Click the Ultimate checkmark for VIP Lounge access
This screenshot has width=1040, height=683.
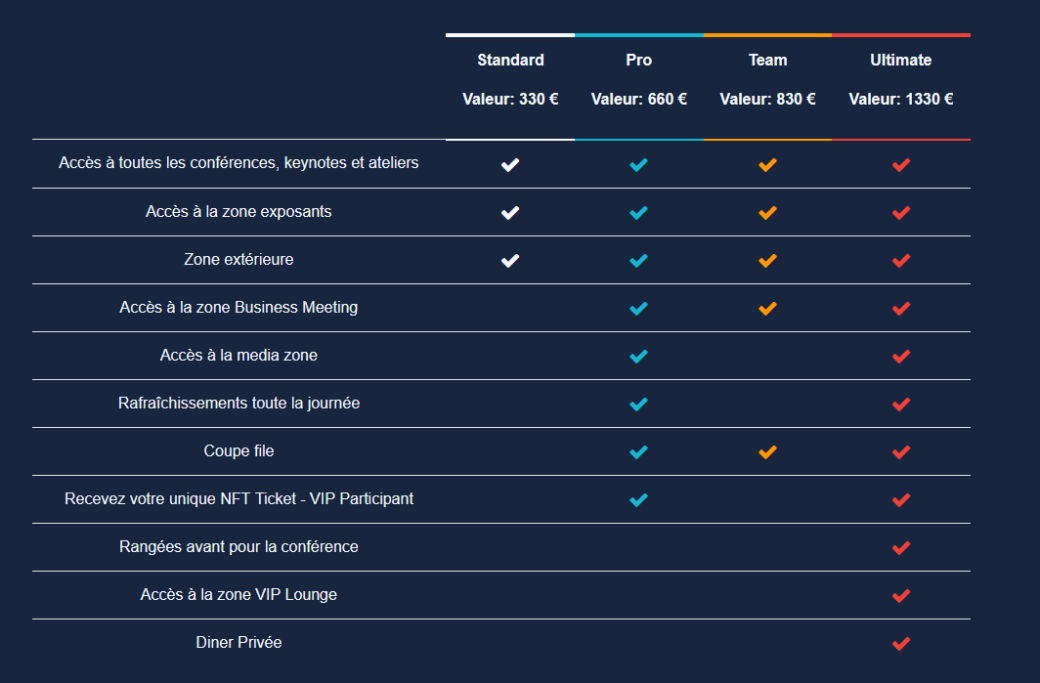coord(900,596)
